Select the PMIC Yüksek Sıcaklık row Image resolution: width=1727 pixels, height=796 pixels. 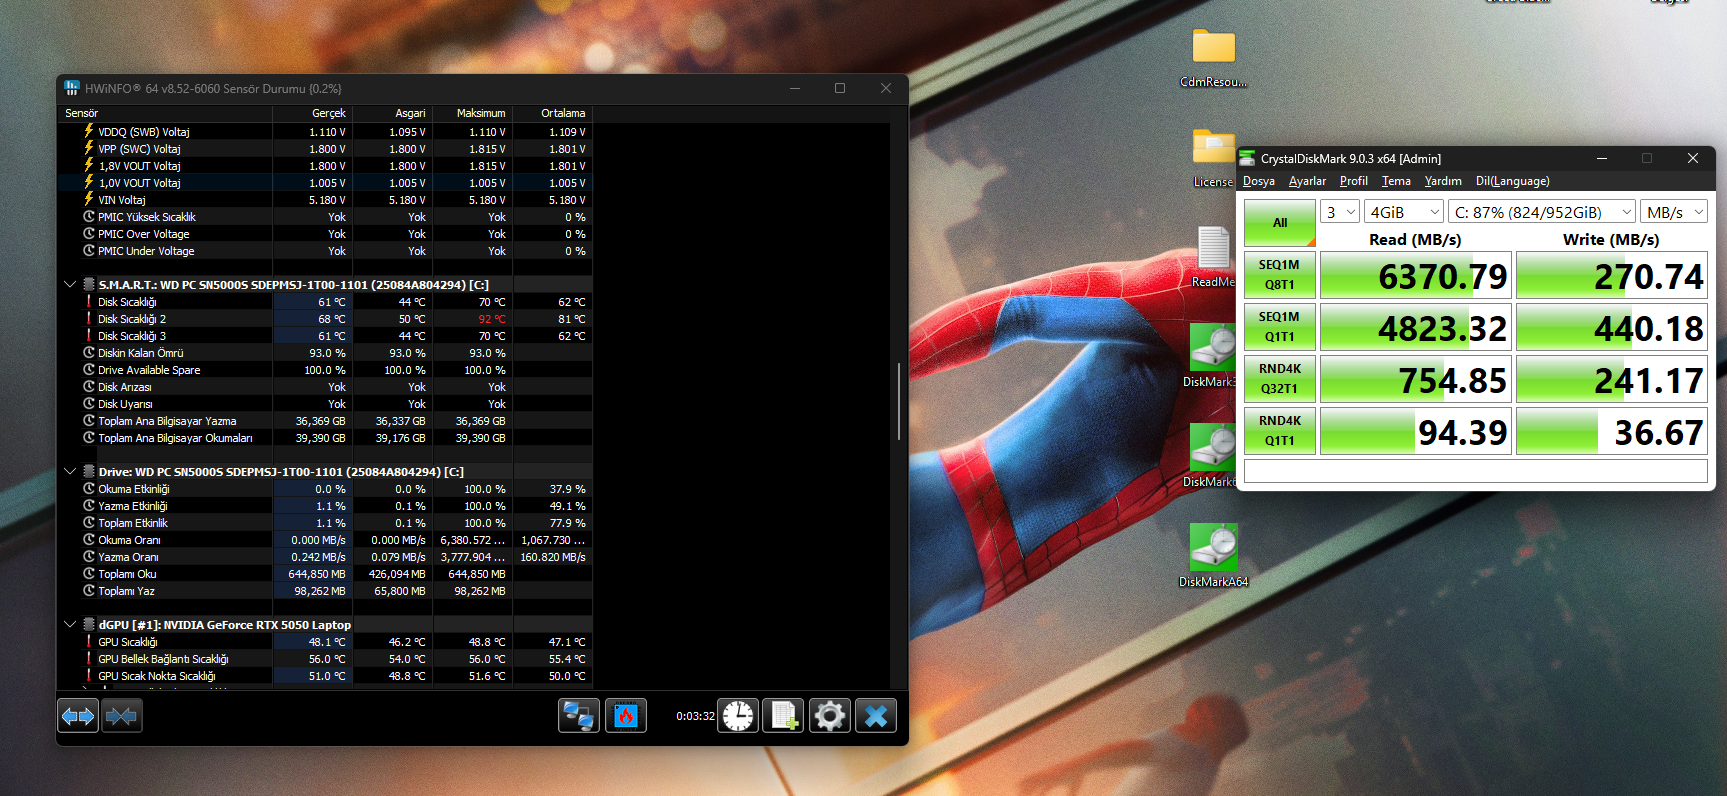(x=325, y=217)
